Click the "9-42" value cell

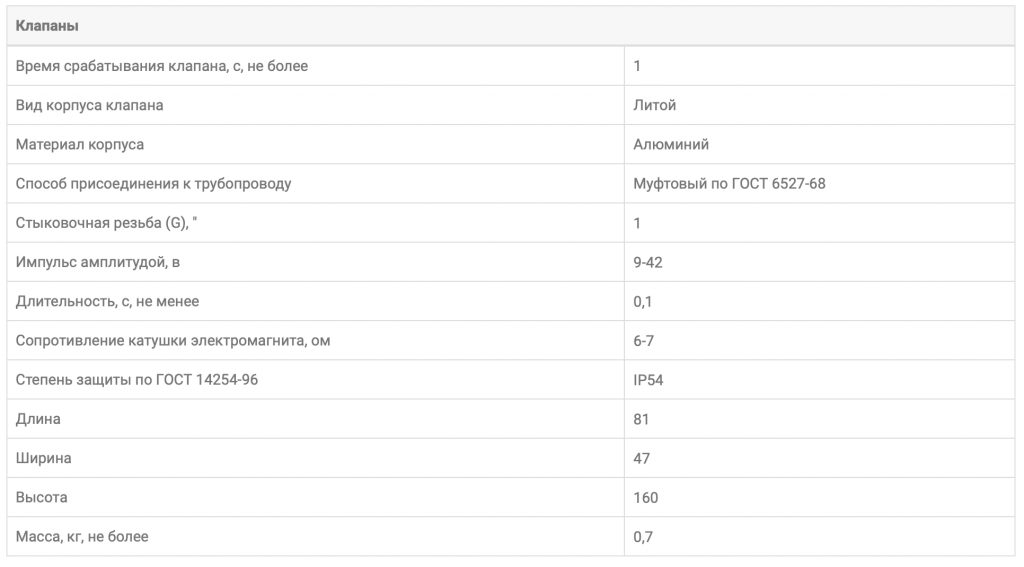tap(648, 262)
